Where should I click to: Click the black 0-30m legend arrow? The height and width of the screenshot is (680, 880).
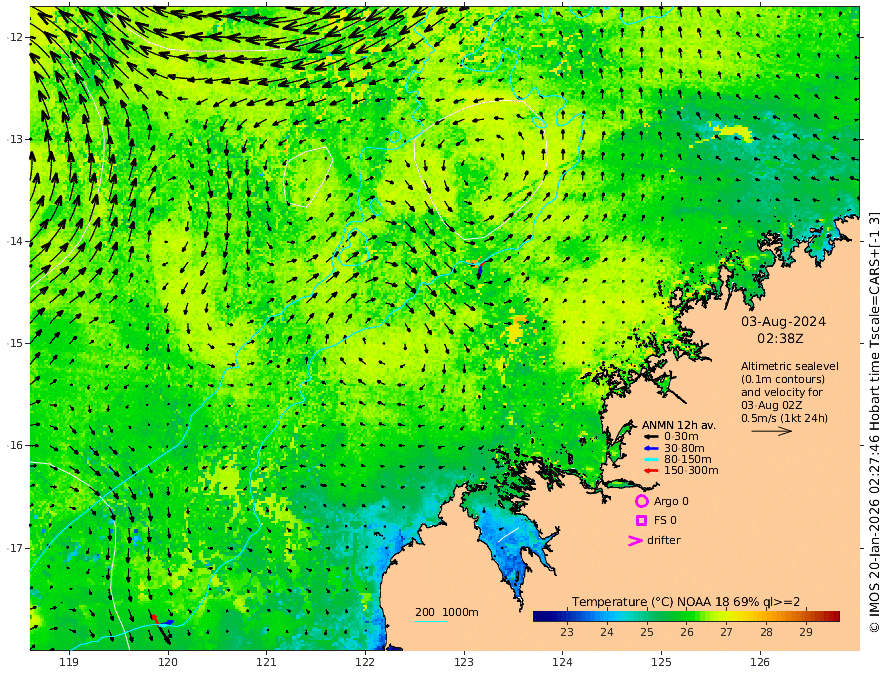click(651, 437)
